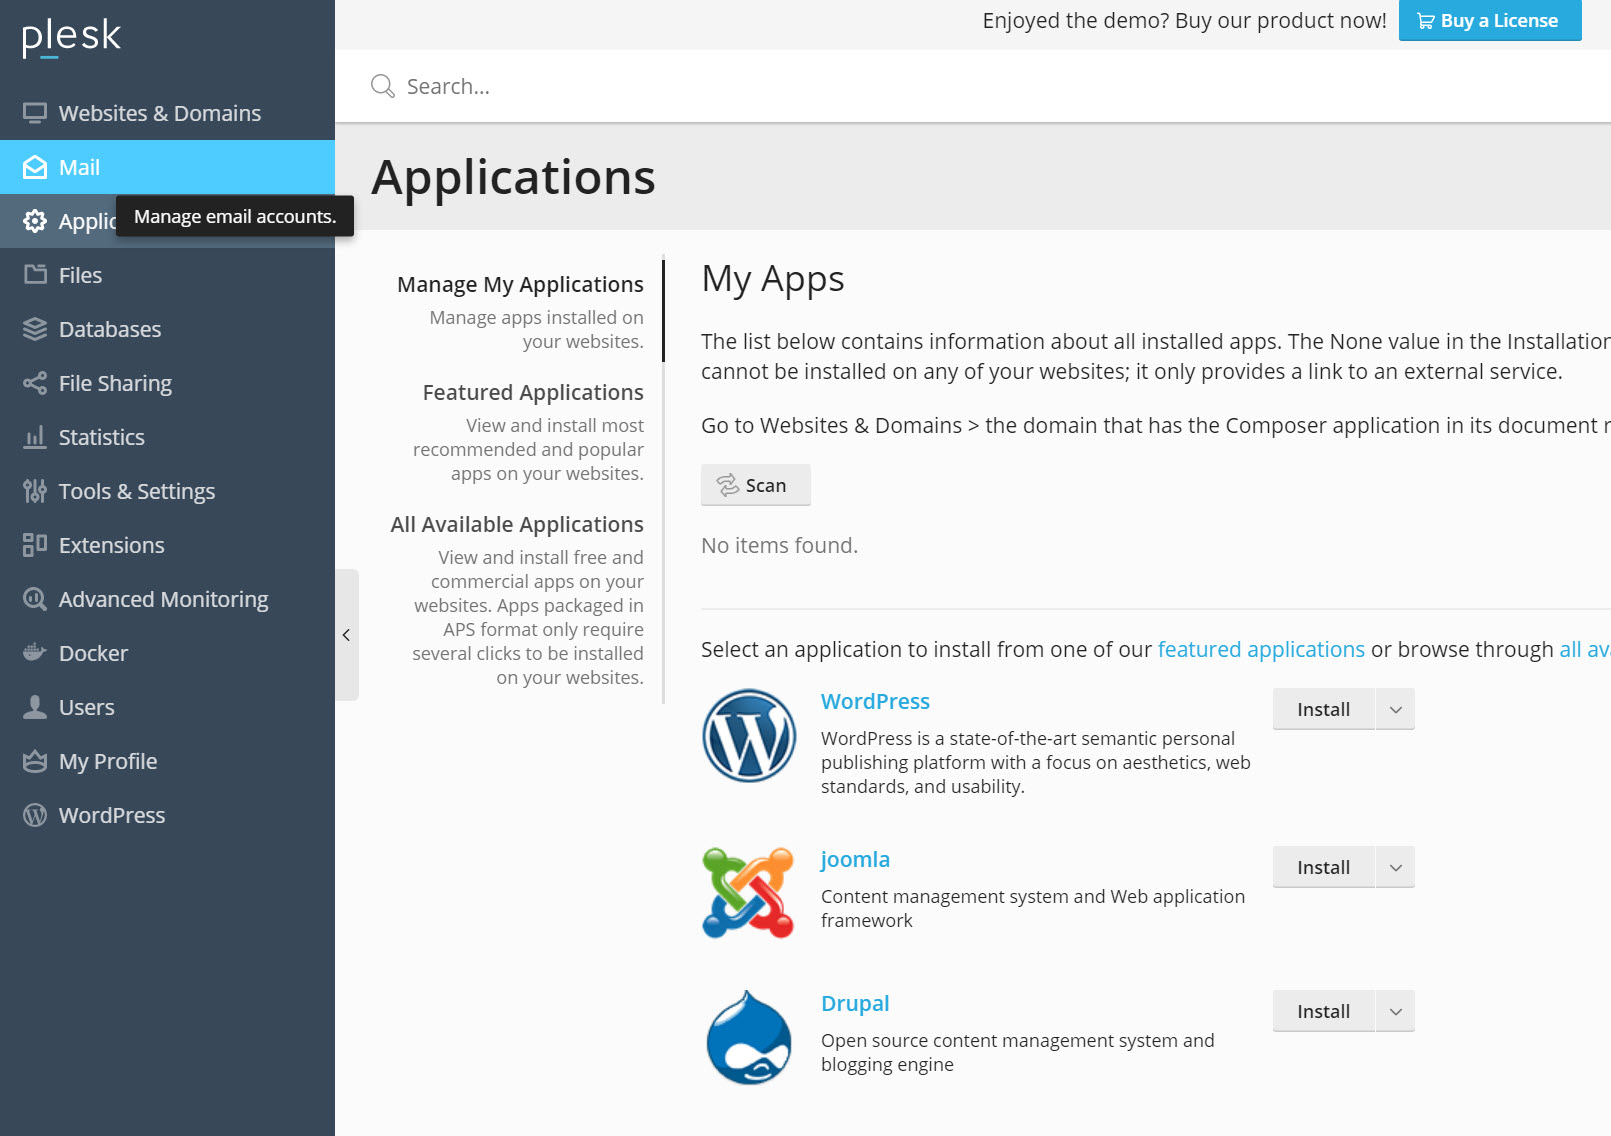Expand the Install options for joomla
The height and width of the screenshot is (1136, 1611).
point(1395,866)
